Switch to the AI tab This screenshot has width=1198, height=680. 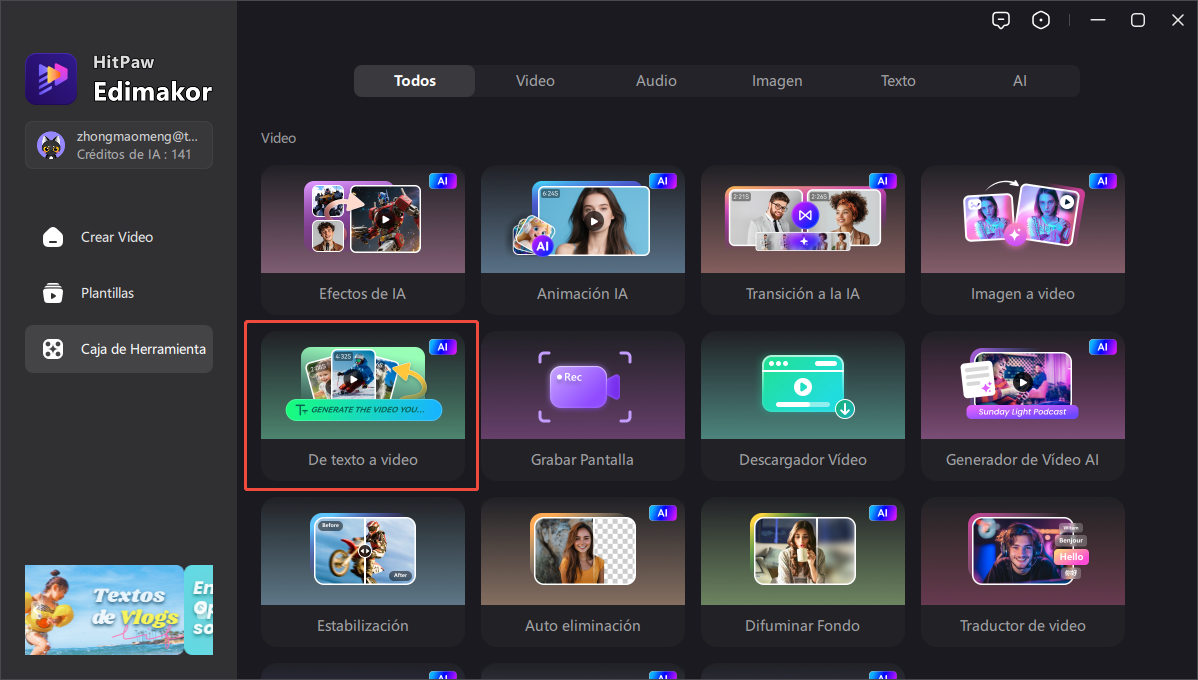(1019, 81)
